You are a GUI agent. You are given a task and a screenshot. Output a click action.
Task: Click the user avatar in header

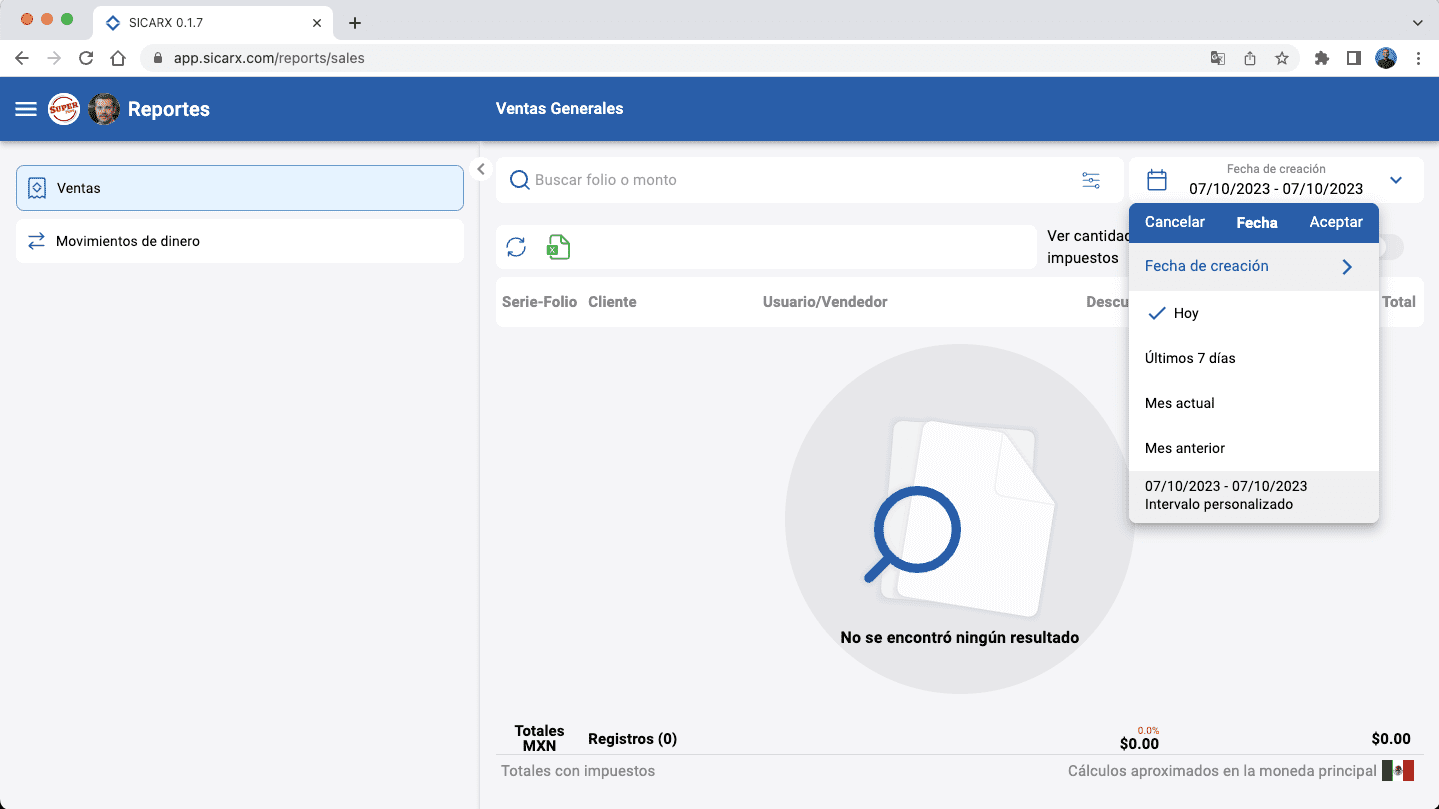pos(104,109)
